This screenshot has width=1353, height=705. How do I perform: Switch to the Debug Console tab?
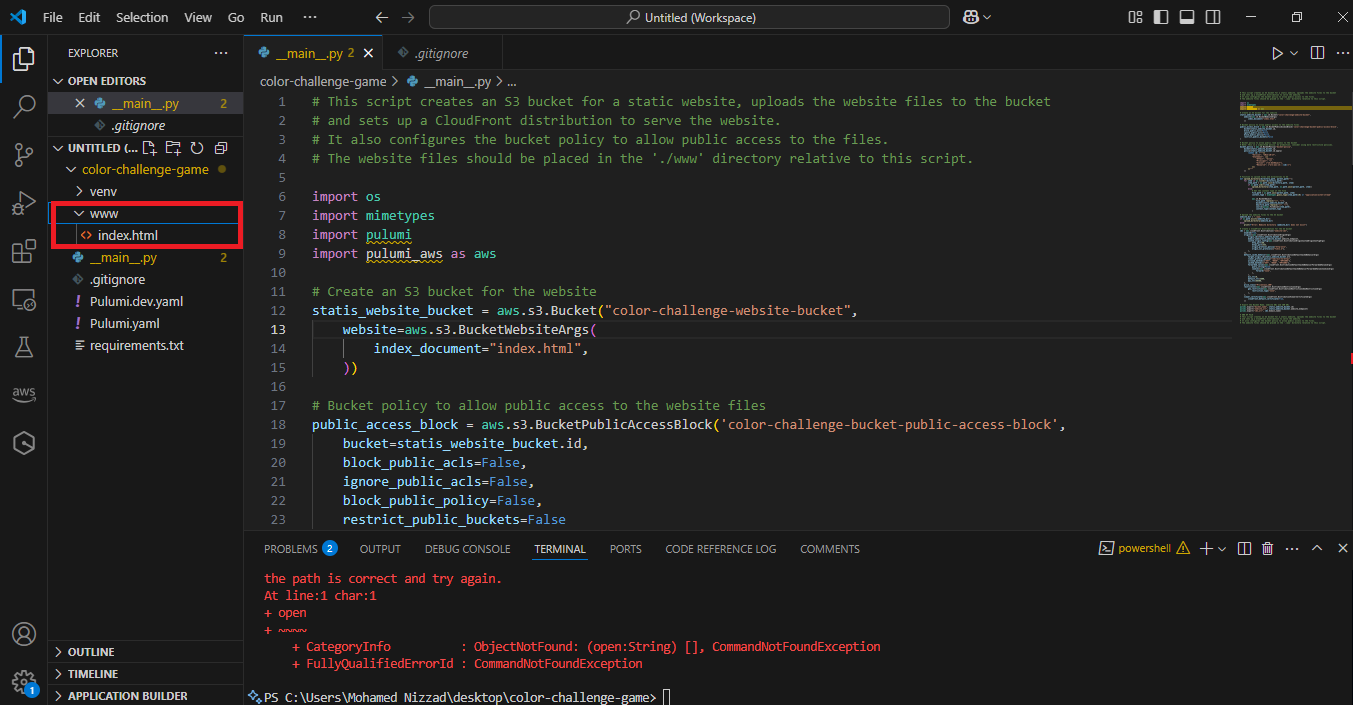pos(467,549)
